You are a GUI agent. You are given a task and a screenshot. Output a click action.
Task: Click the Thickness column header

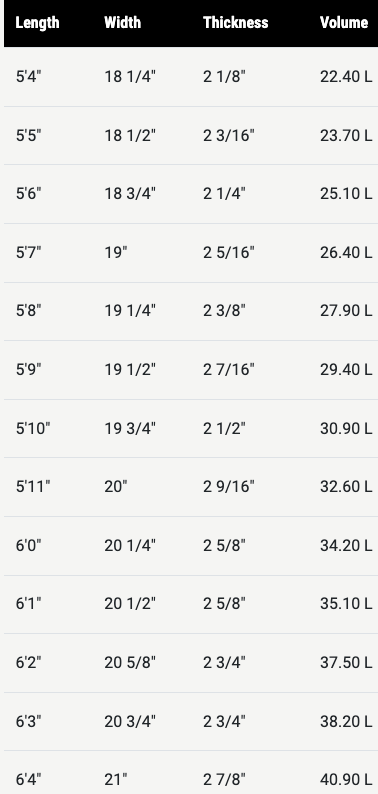(x=236, y=23)
